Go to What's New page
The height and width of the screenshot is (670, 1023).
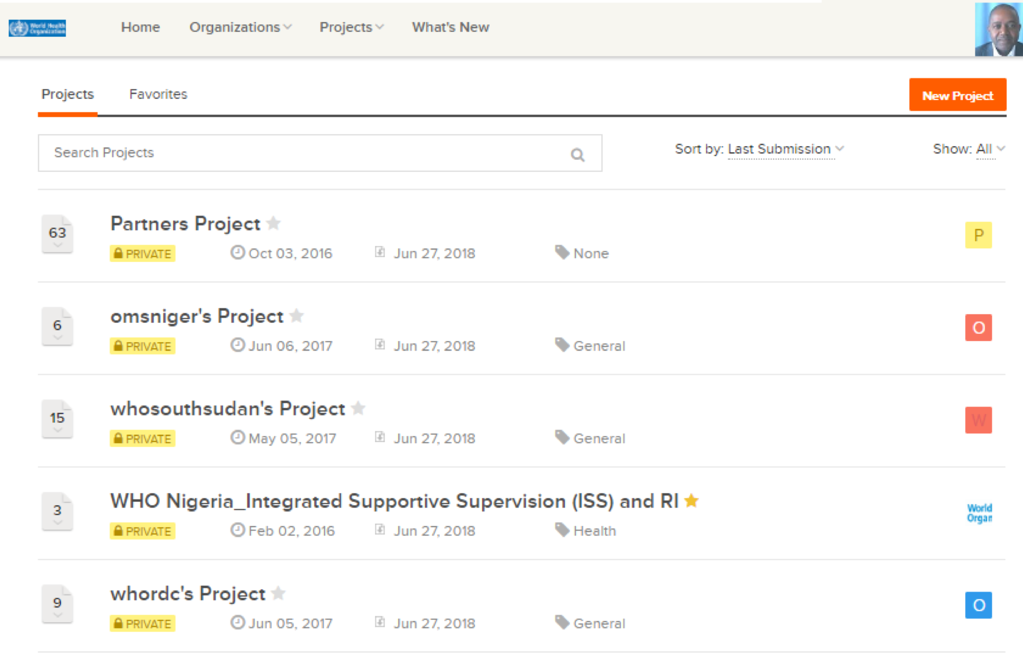(450, 27)
